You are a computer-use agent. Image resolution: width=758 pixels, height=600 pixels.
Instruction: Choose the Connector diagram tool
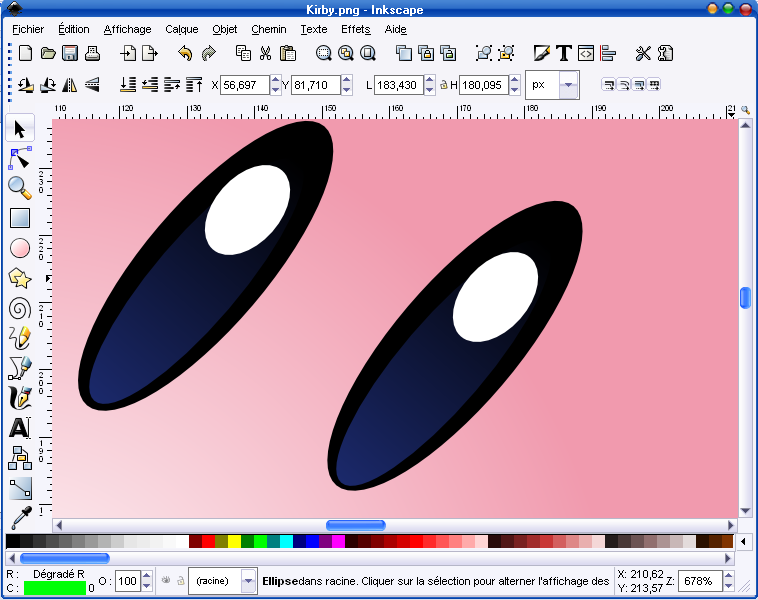coord(20,458)
